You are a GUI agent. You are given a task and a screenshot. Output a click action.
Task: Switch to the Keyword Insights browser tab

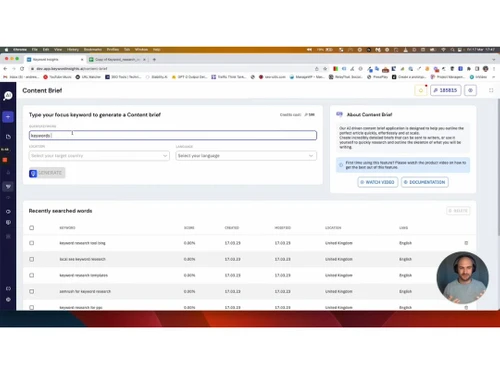[x=55, y=59]
